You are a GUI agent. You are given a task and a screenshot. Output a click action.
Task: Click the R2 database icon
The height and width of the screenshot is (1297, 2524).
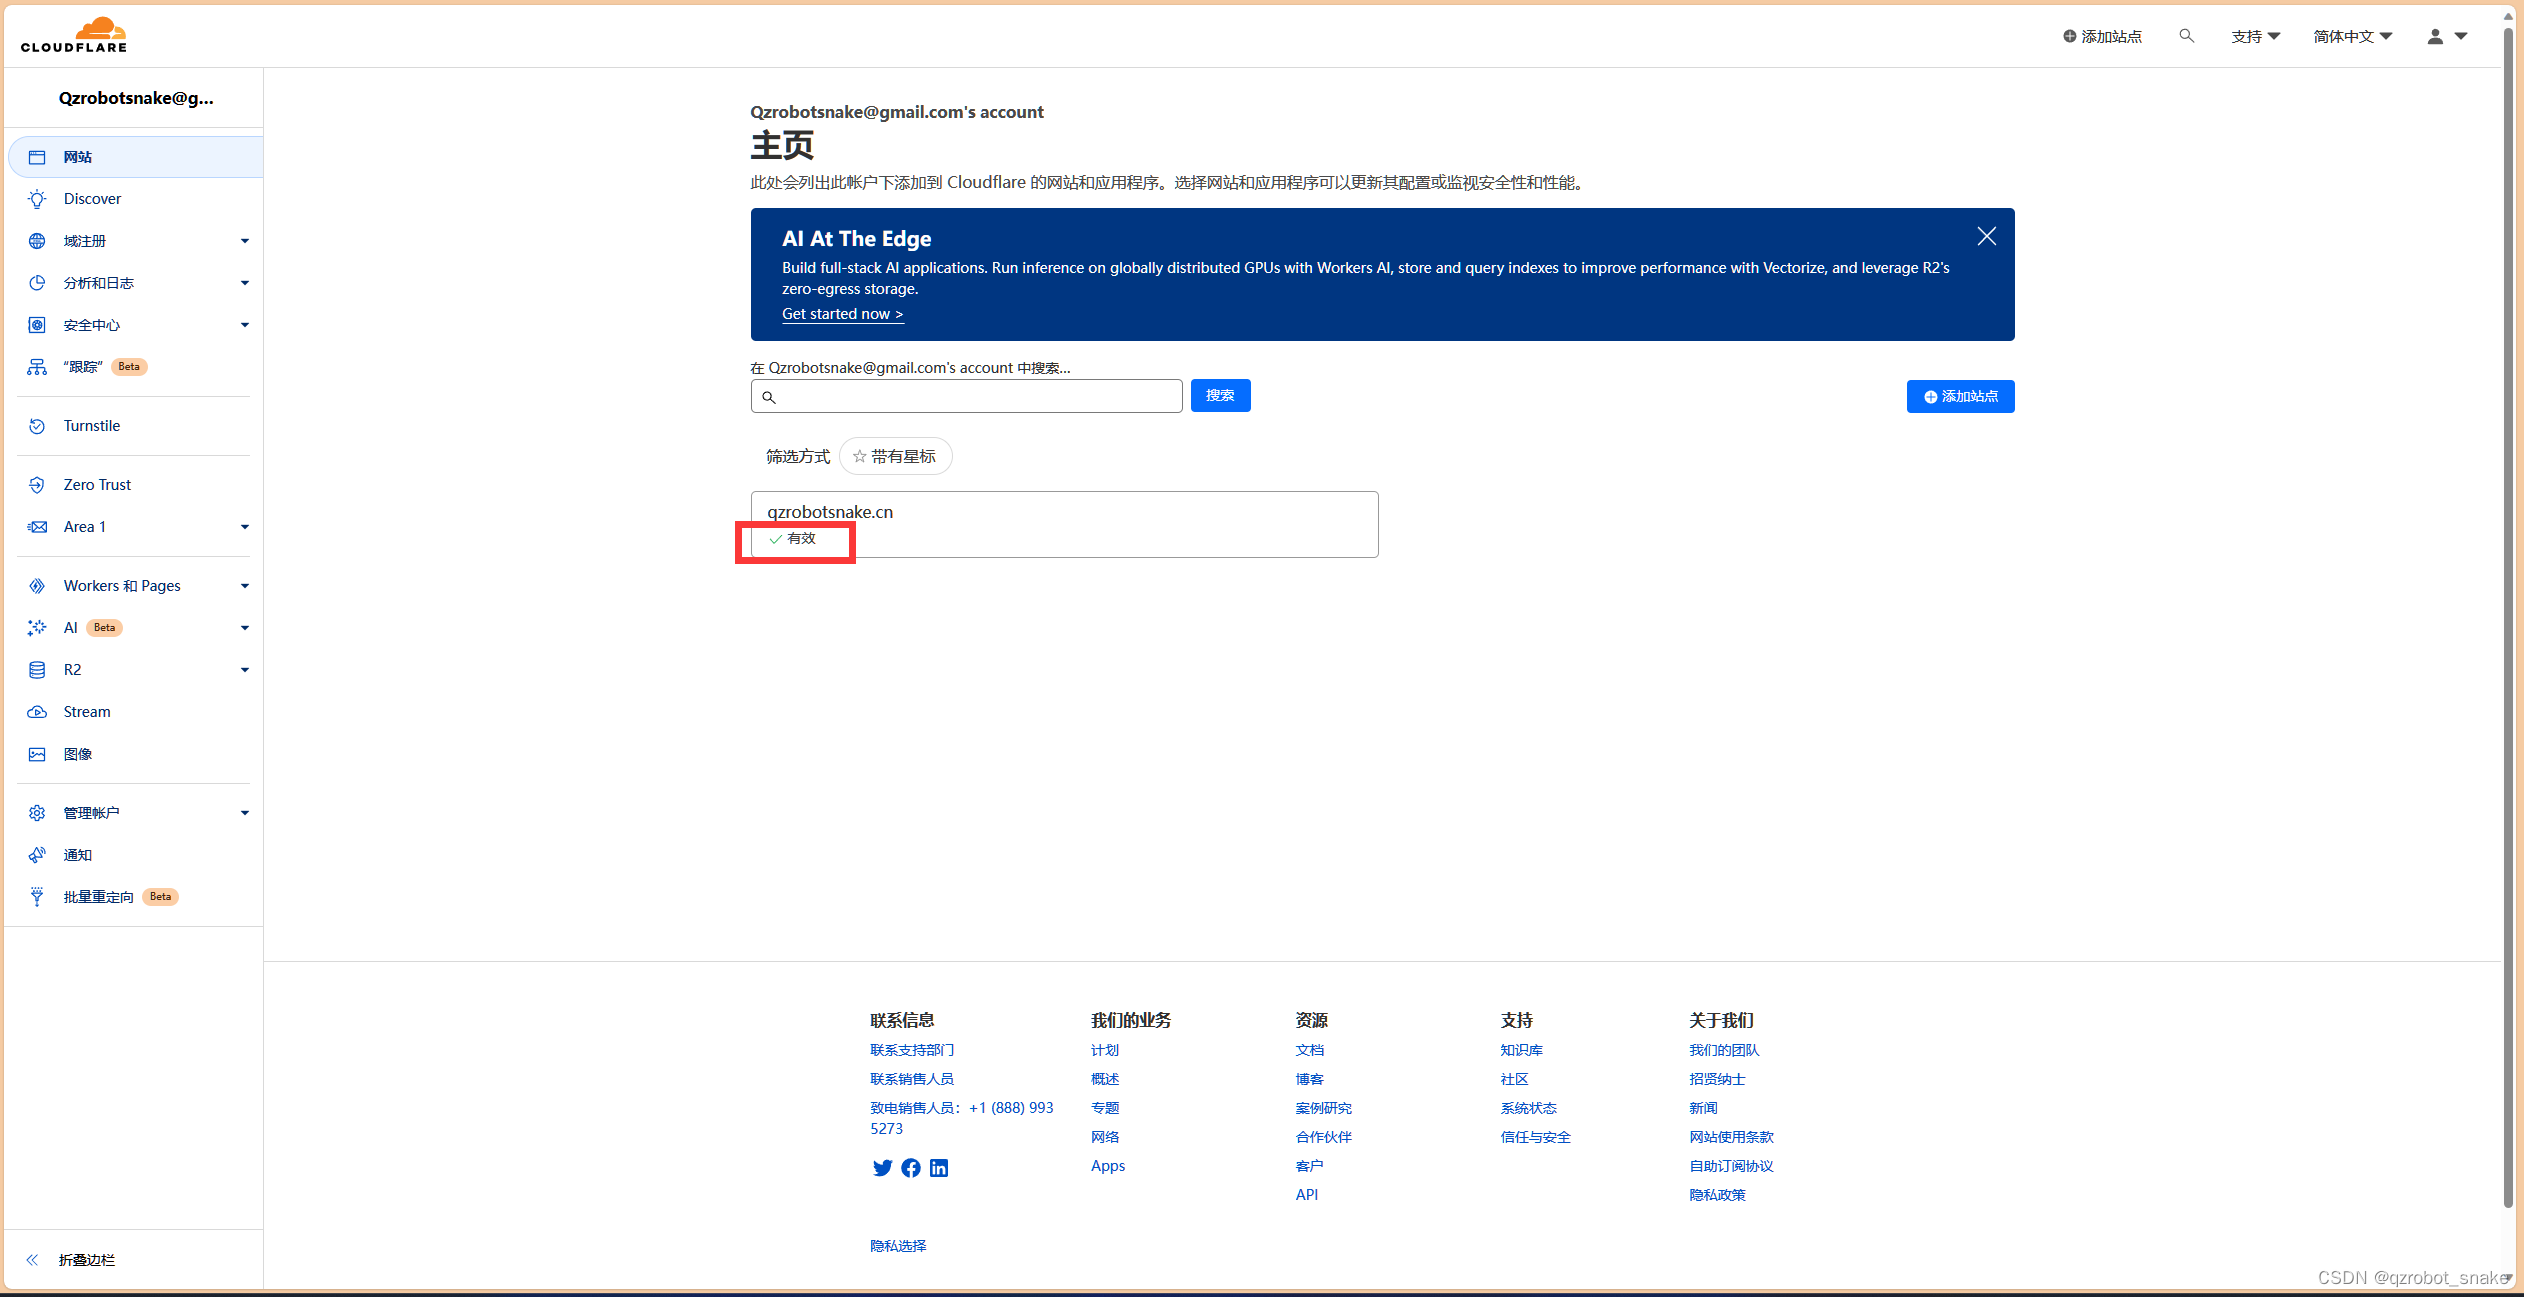(37, 670)
